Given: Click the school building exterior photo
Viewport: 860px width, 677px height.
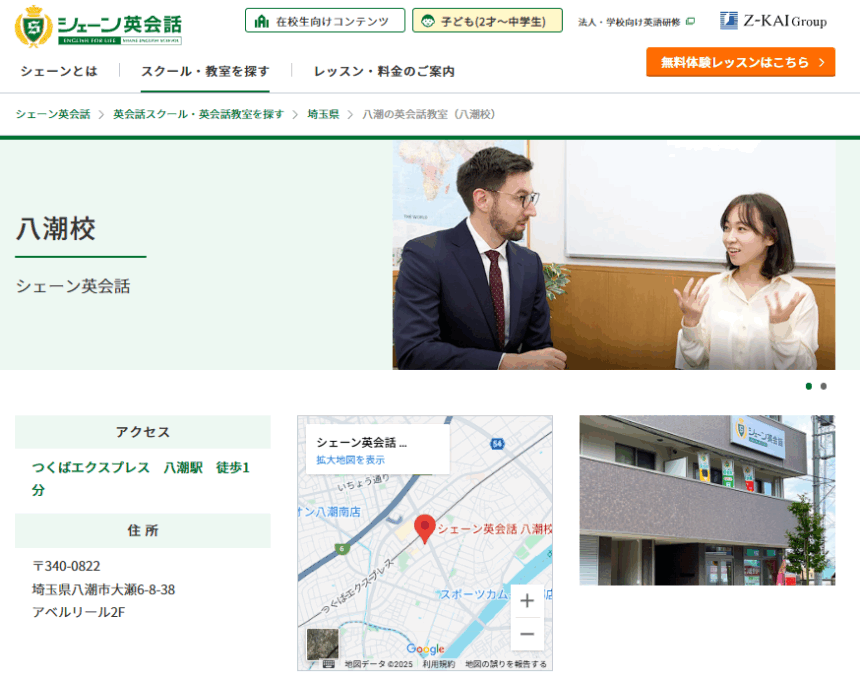Looking at the screenshot, I should pyautogui.click(x=707, y=500).
